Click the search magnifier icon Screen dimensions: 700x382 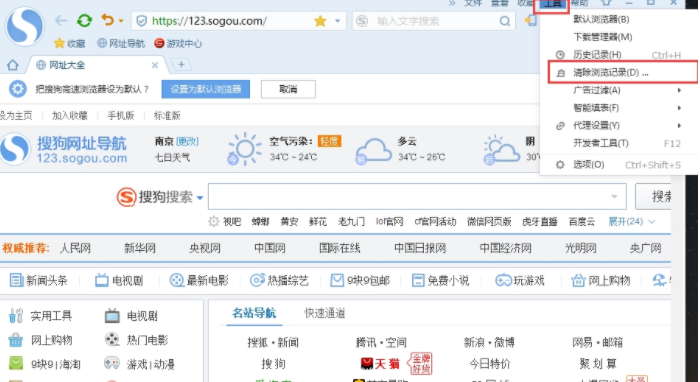tap(504, 21)
